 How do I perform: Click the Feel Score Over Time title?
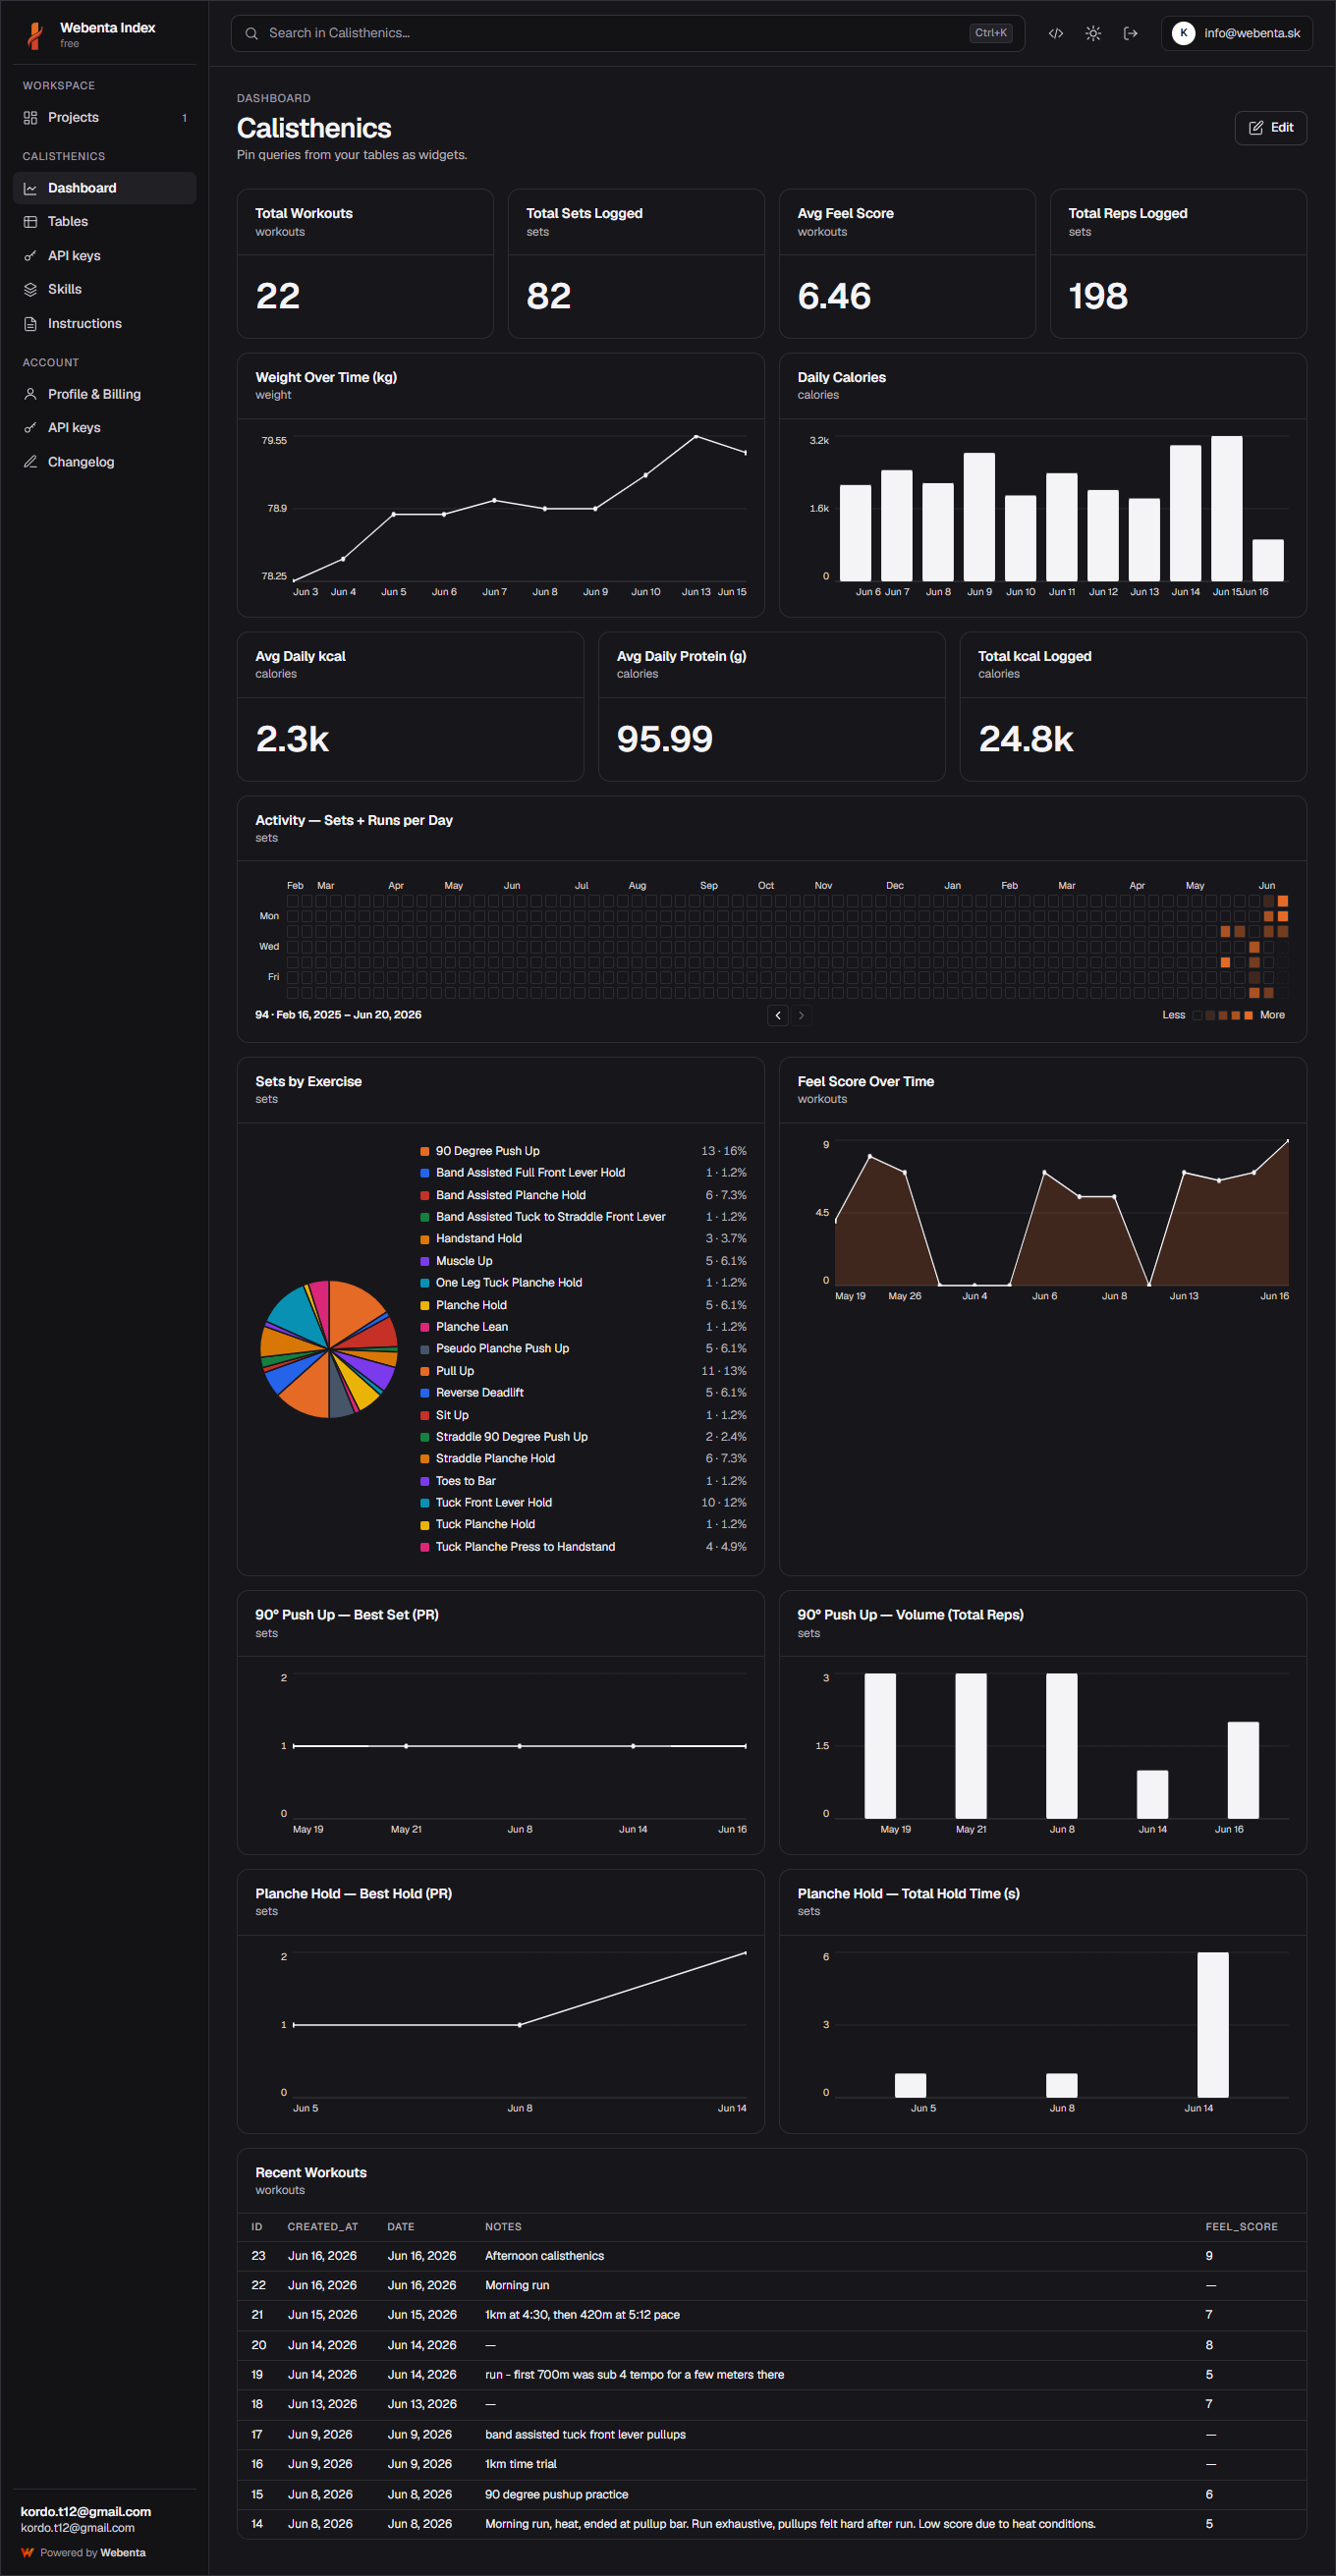click(866, 1081)
